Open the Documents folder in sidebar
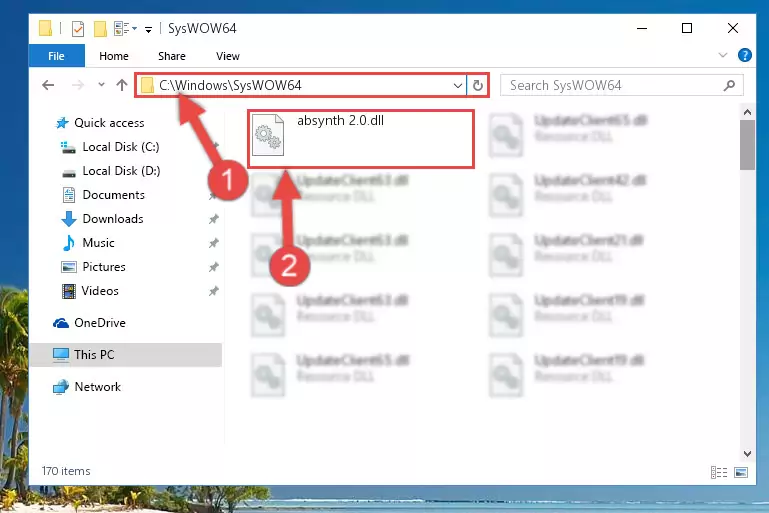 pyautogui.click(x=113, y=195)
